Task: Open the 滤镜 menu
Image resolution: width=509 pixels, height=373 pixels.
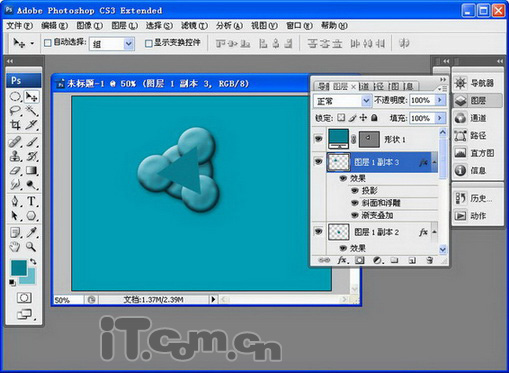Action: (194, 25)
